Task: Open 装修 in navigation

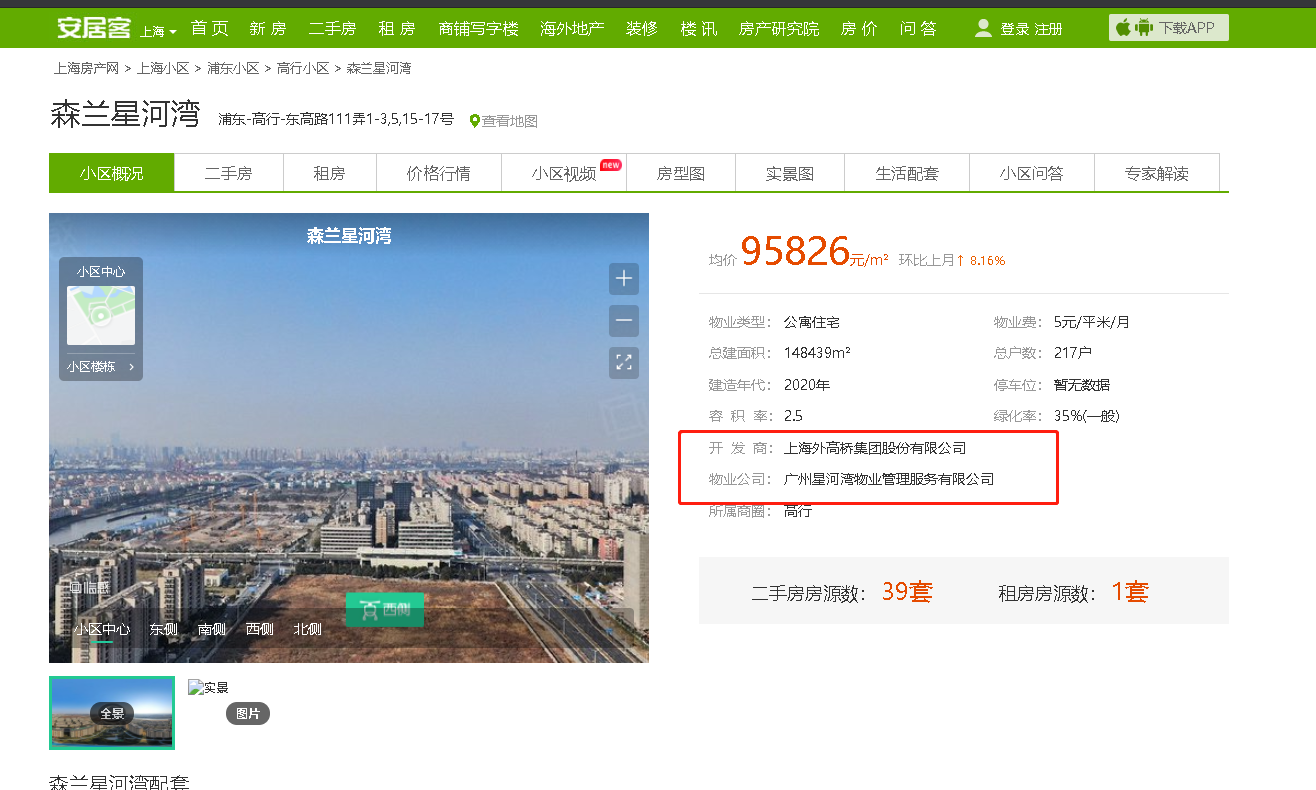Action: tap(642, 29)
